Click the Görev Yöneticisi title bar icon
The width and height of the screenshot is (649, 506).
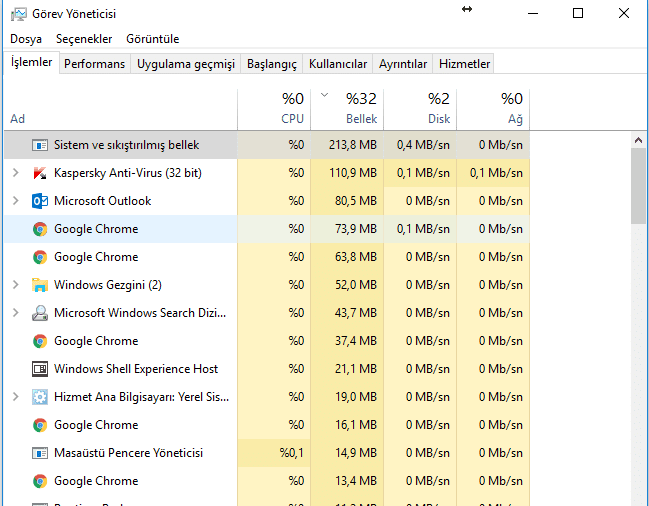click(19, 14)
